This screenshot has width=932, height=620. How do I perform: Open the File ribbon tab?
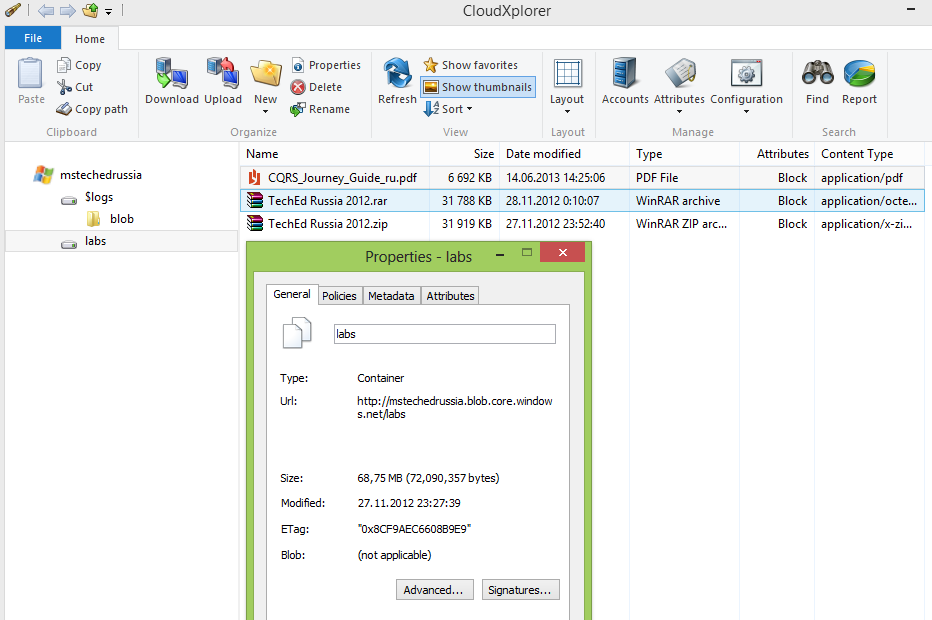tap(33, 38)
